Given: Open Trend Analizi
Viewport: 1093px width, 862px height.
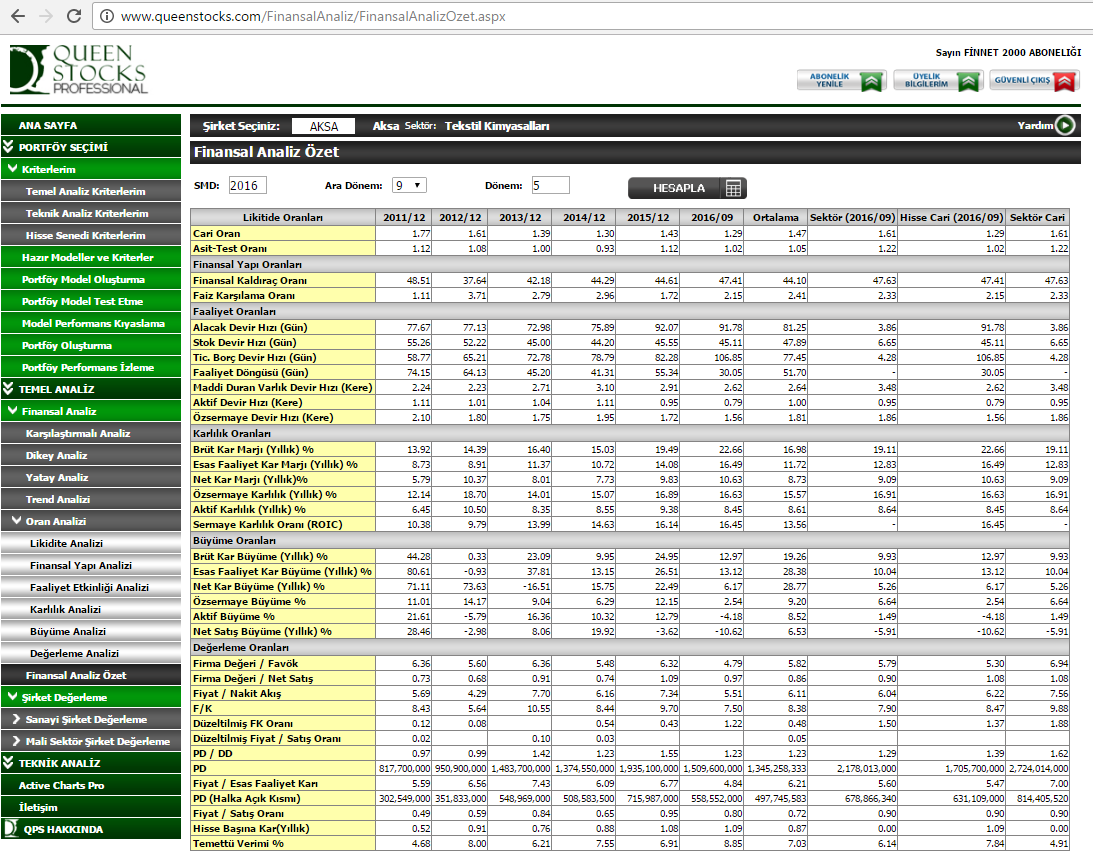Looking at the screenshot, I should 91,499.
